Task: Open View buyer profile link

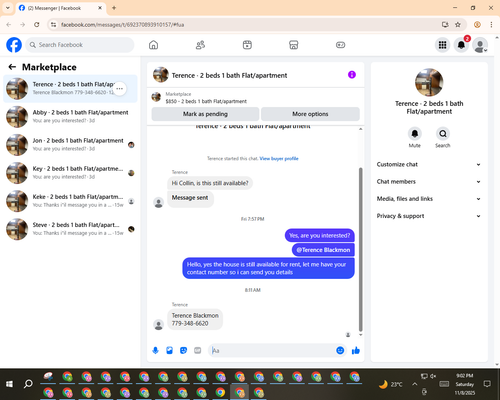Action: tap(279, 159)
